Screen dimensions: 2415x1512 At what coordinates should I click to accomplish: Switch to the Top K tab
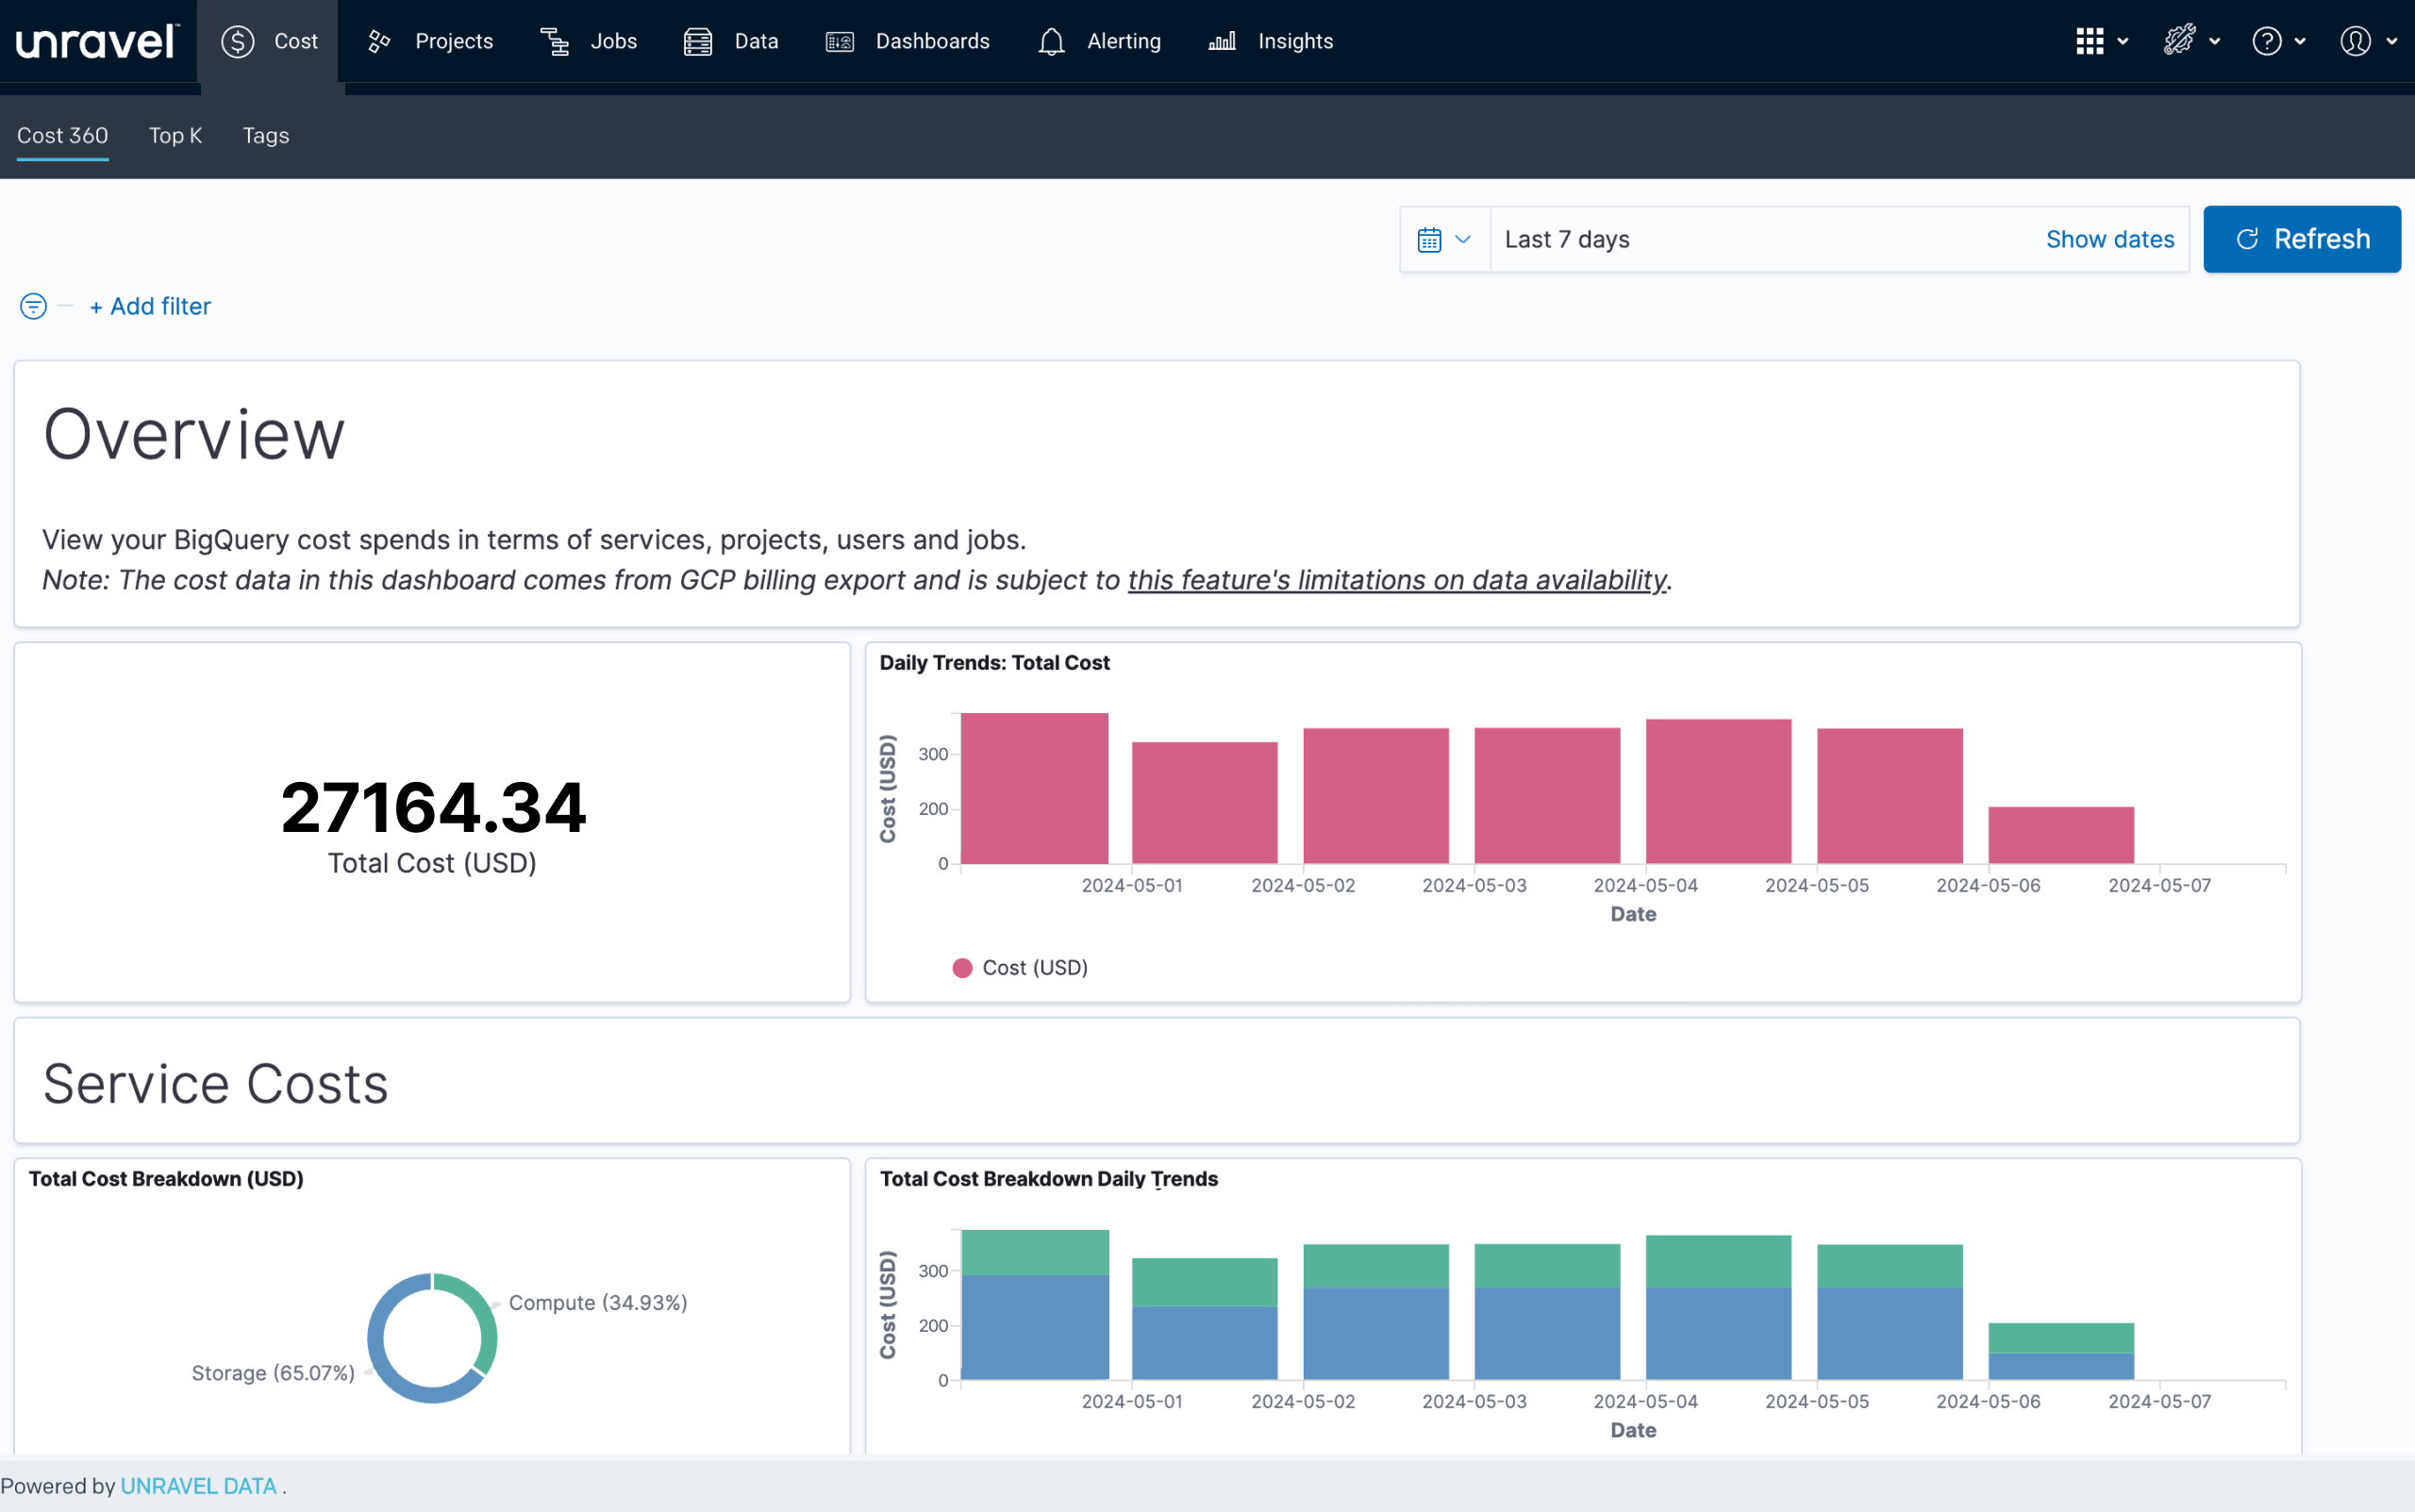coord(175,135)
